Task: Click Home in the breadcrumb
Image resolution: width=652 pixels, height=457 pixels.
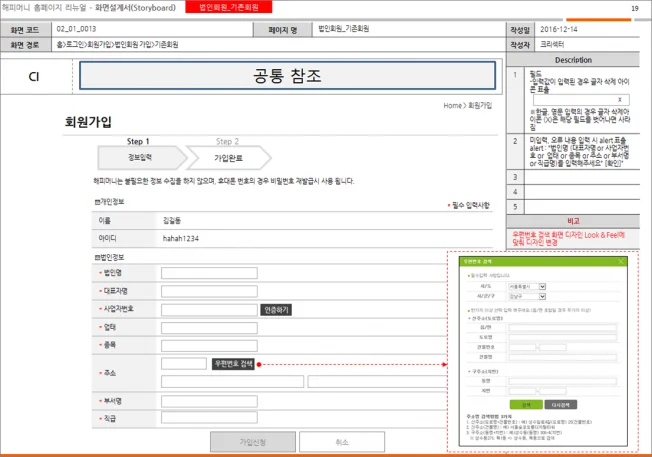Action: tap(452, 106)
